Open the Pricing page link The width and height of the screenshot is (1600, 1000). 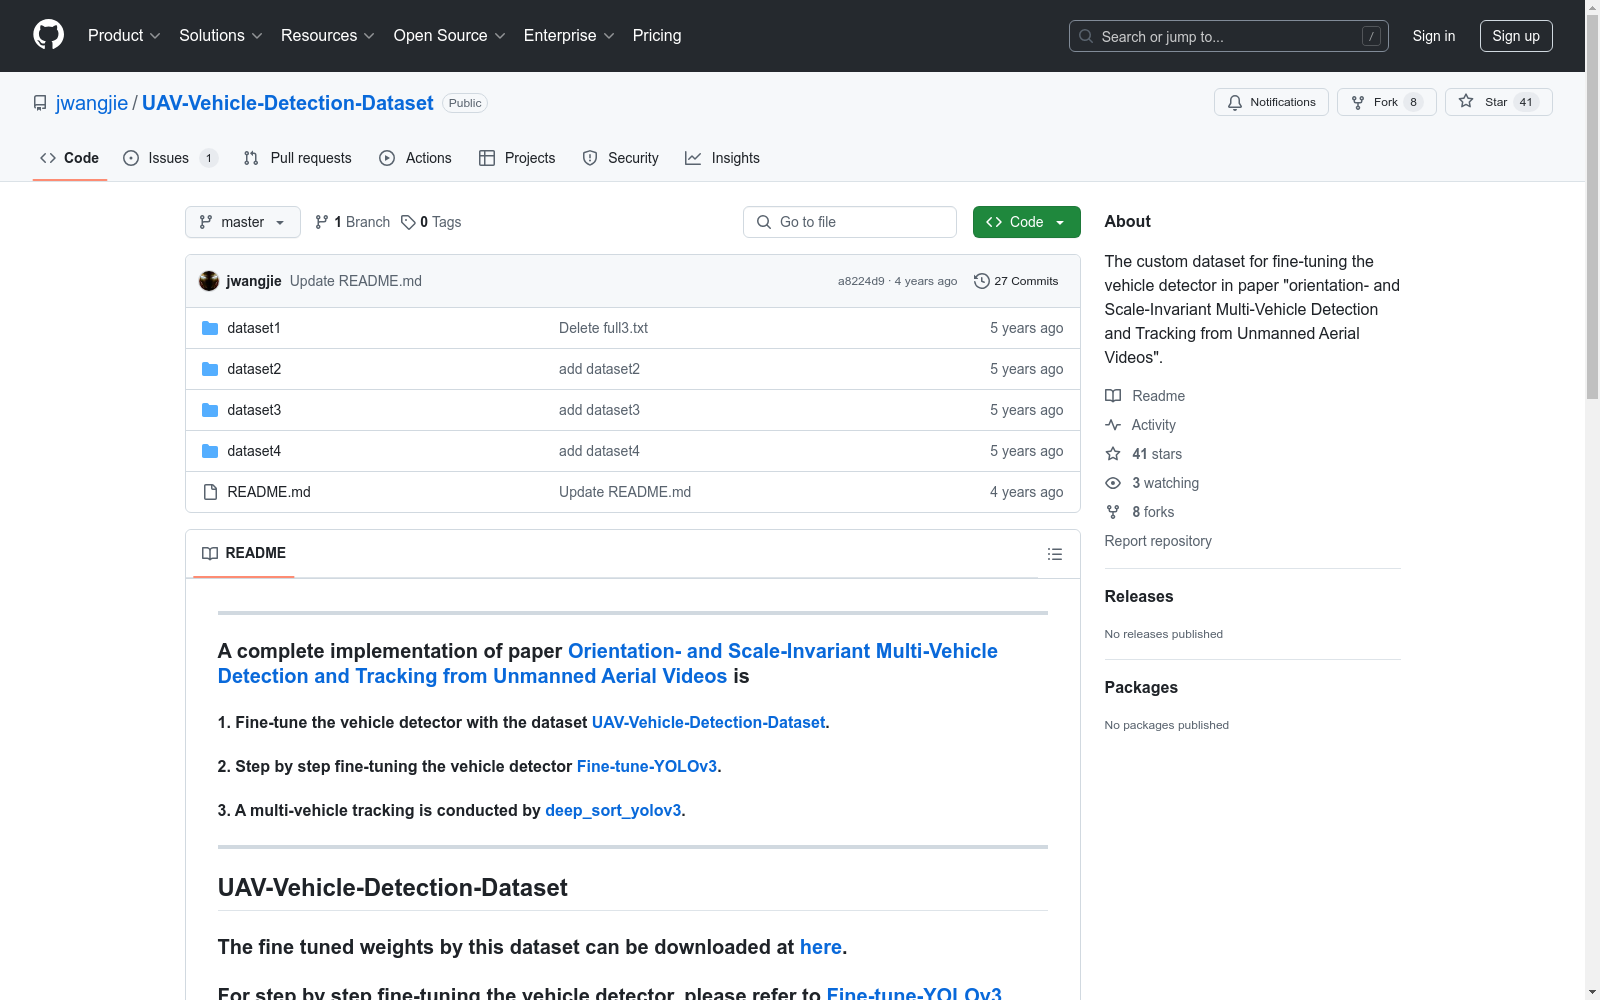pyautogui.click(x=657, y=36)
